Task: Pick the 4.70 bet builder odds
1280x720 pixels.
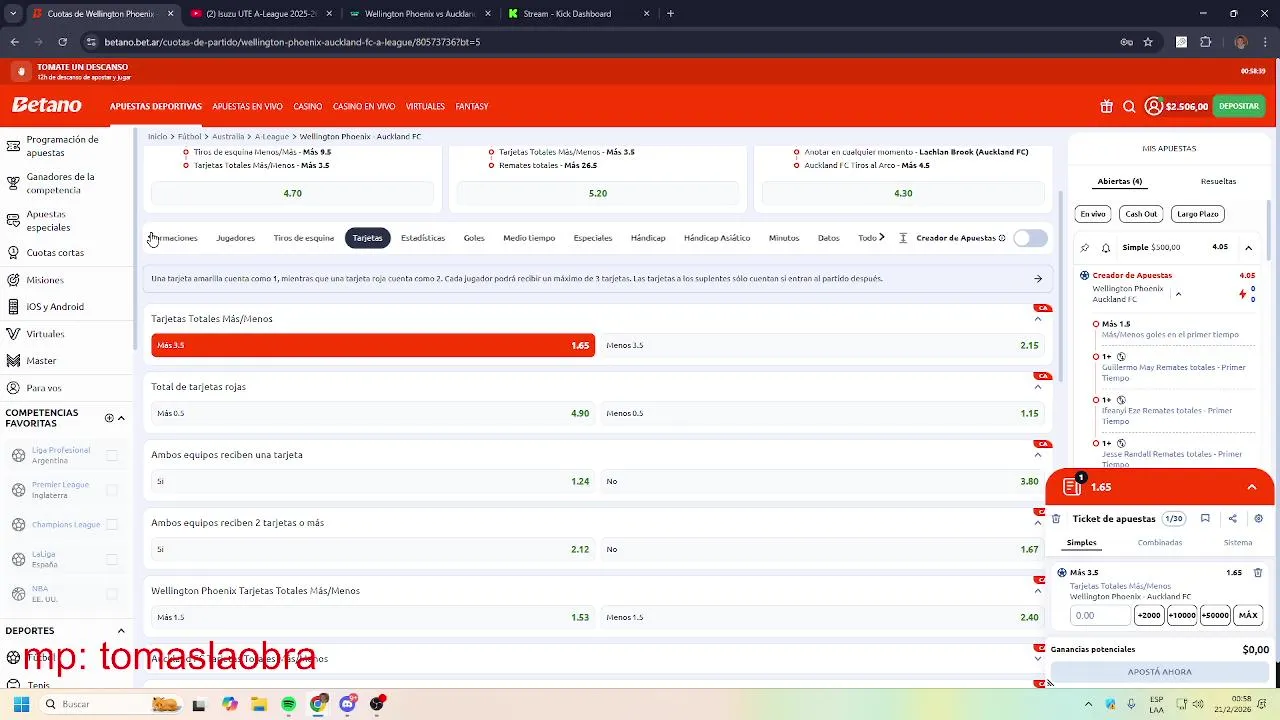Action: (x=293, y=193)
